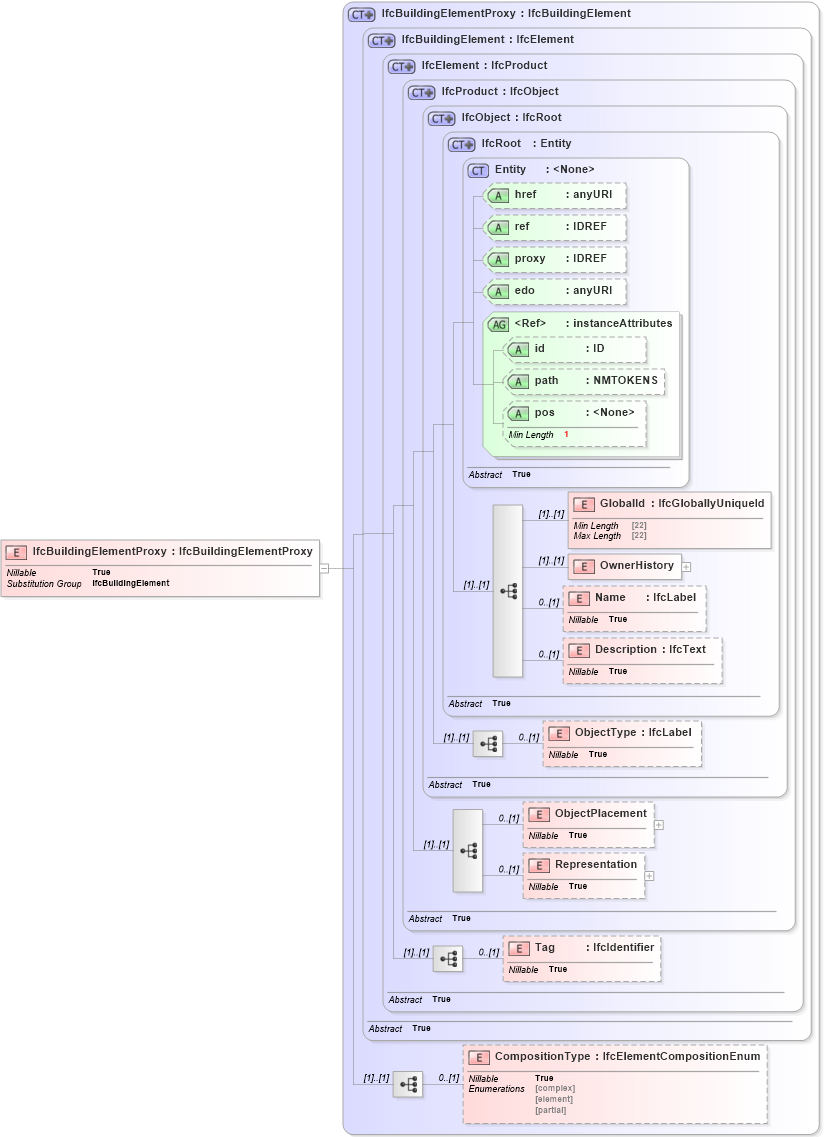Select the A icon for the pos attribute
Screen dimensions: 824x1137
[518, 413]
